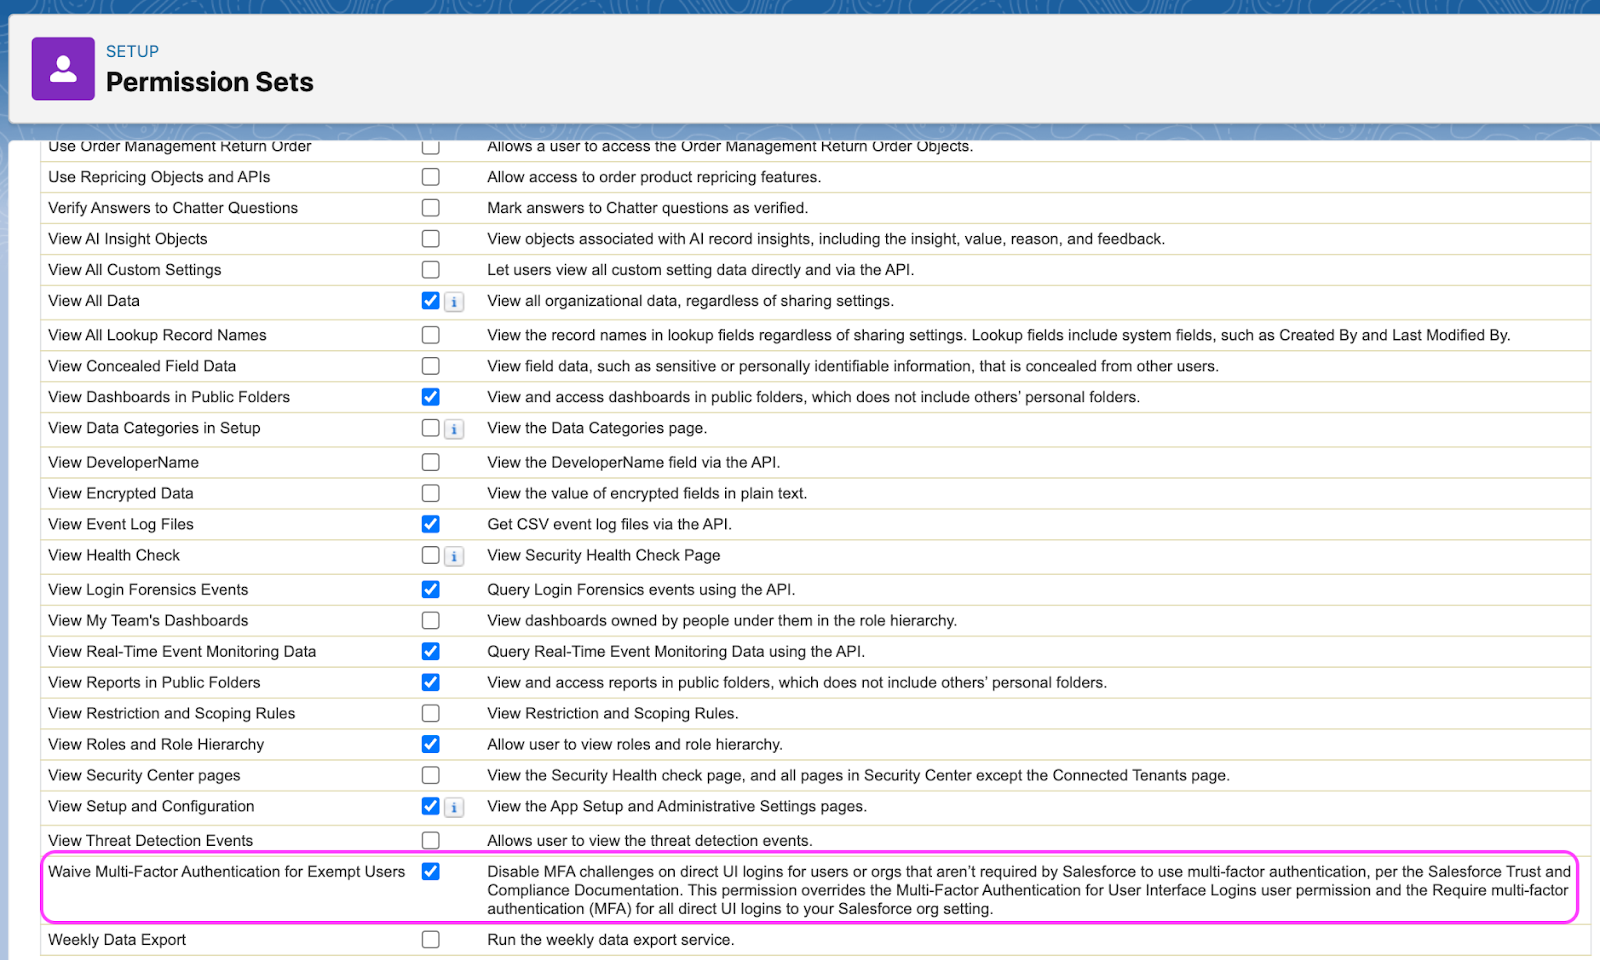Tick the View Health Check checkbox
Image resolution: width=1600 pixels, height=960 pixels.
coord(431,555)
